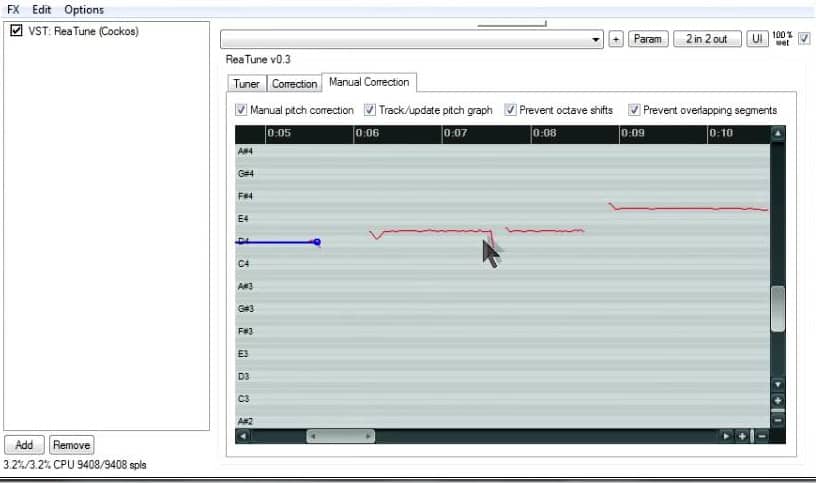The width and height of the screenshot is (816, 483).
Task: Click the Add FX button
Action: (24, 445)
